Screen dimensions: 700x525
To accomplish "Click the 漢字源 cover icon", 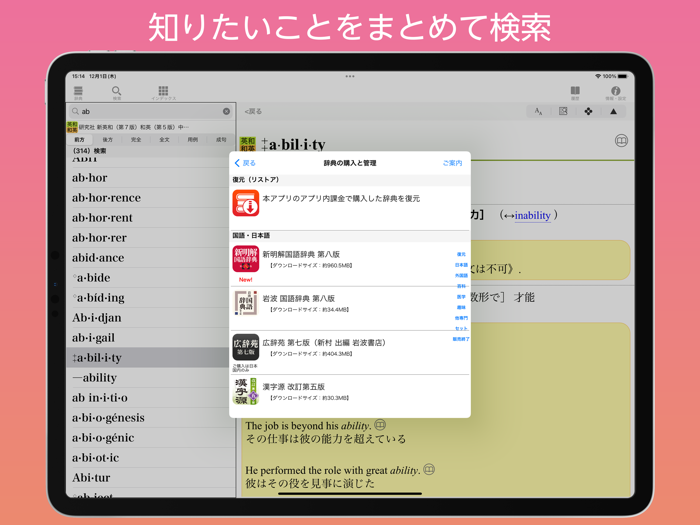I will 246,391.
